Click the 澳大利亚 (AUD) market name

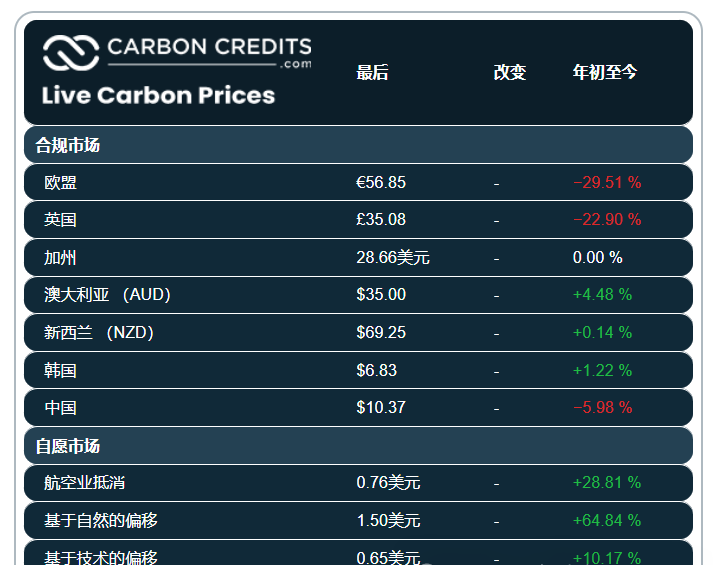(x=108, y=294)
